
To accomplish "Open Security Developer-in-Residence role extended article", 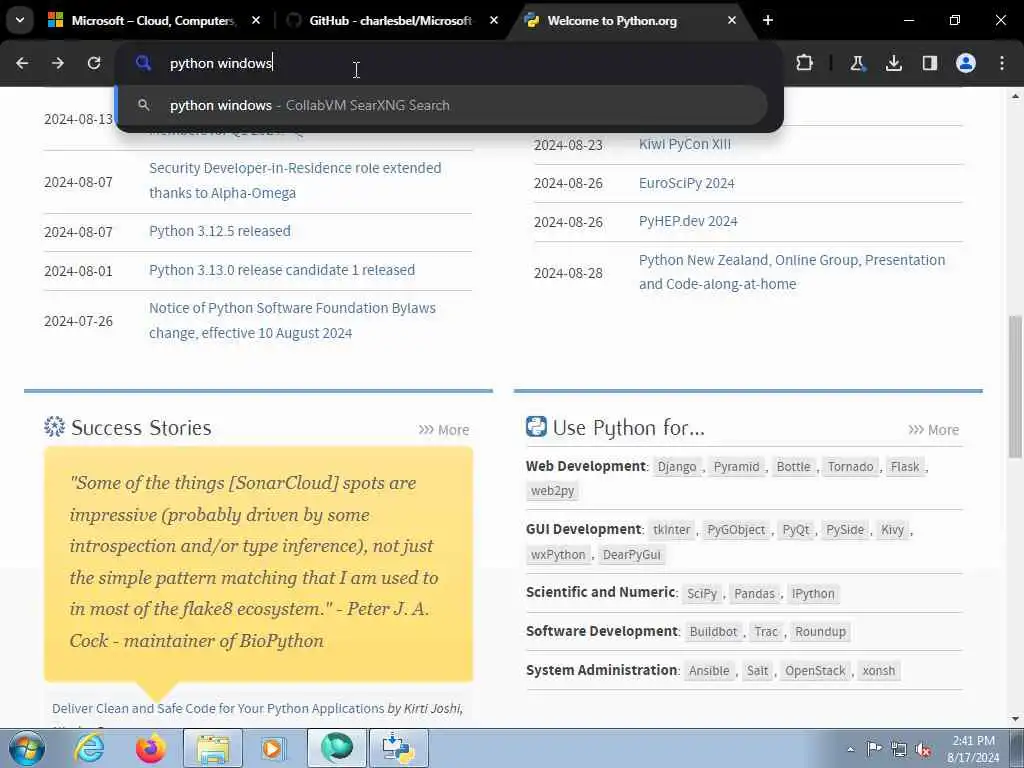I will (295, 180).
